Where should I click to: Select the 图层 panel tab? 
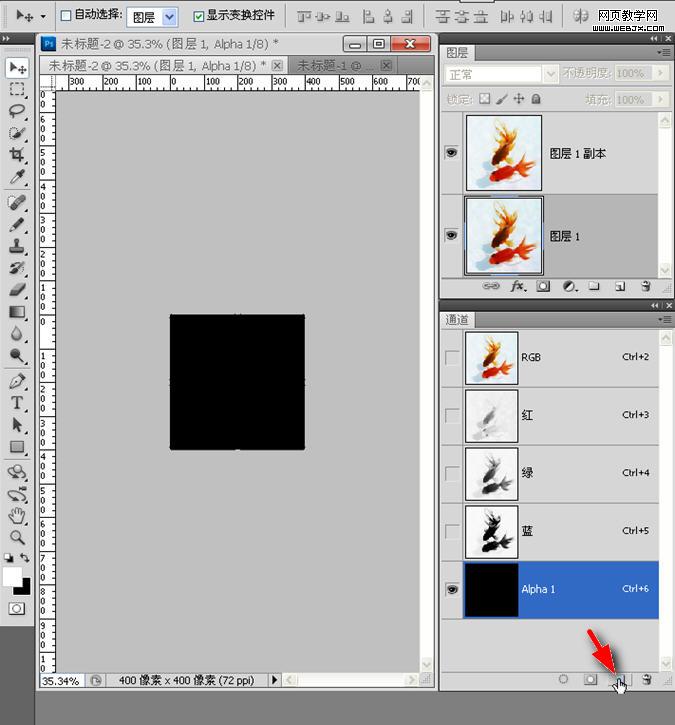click(457, 53)
